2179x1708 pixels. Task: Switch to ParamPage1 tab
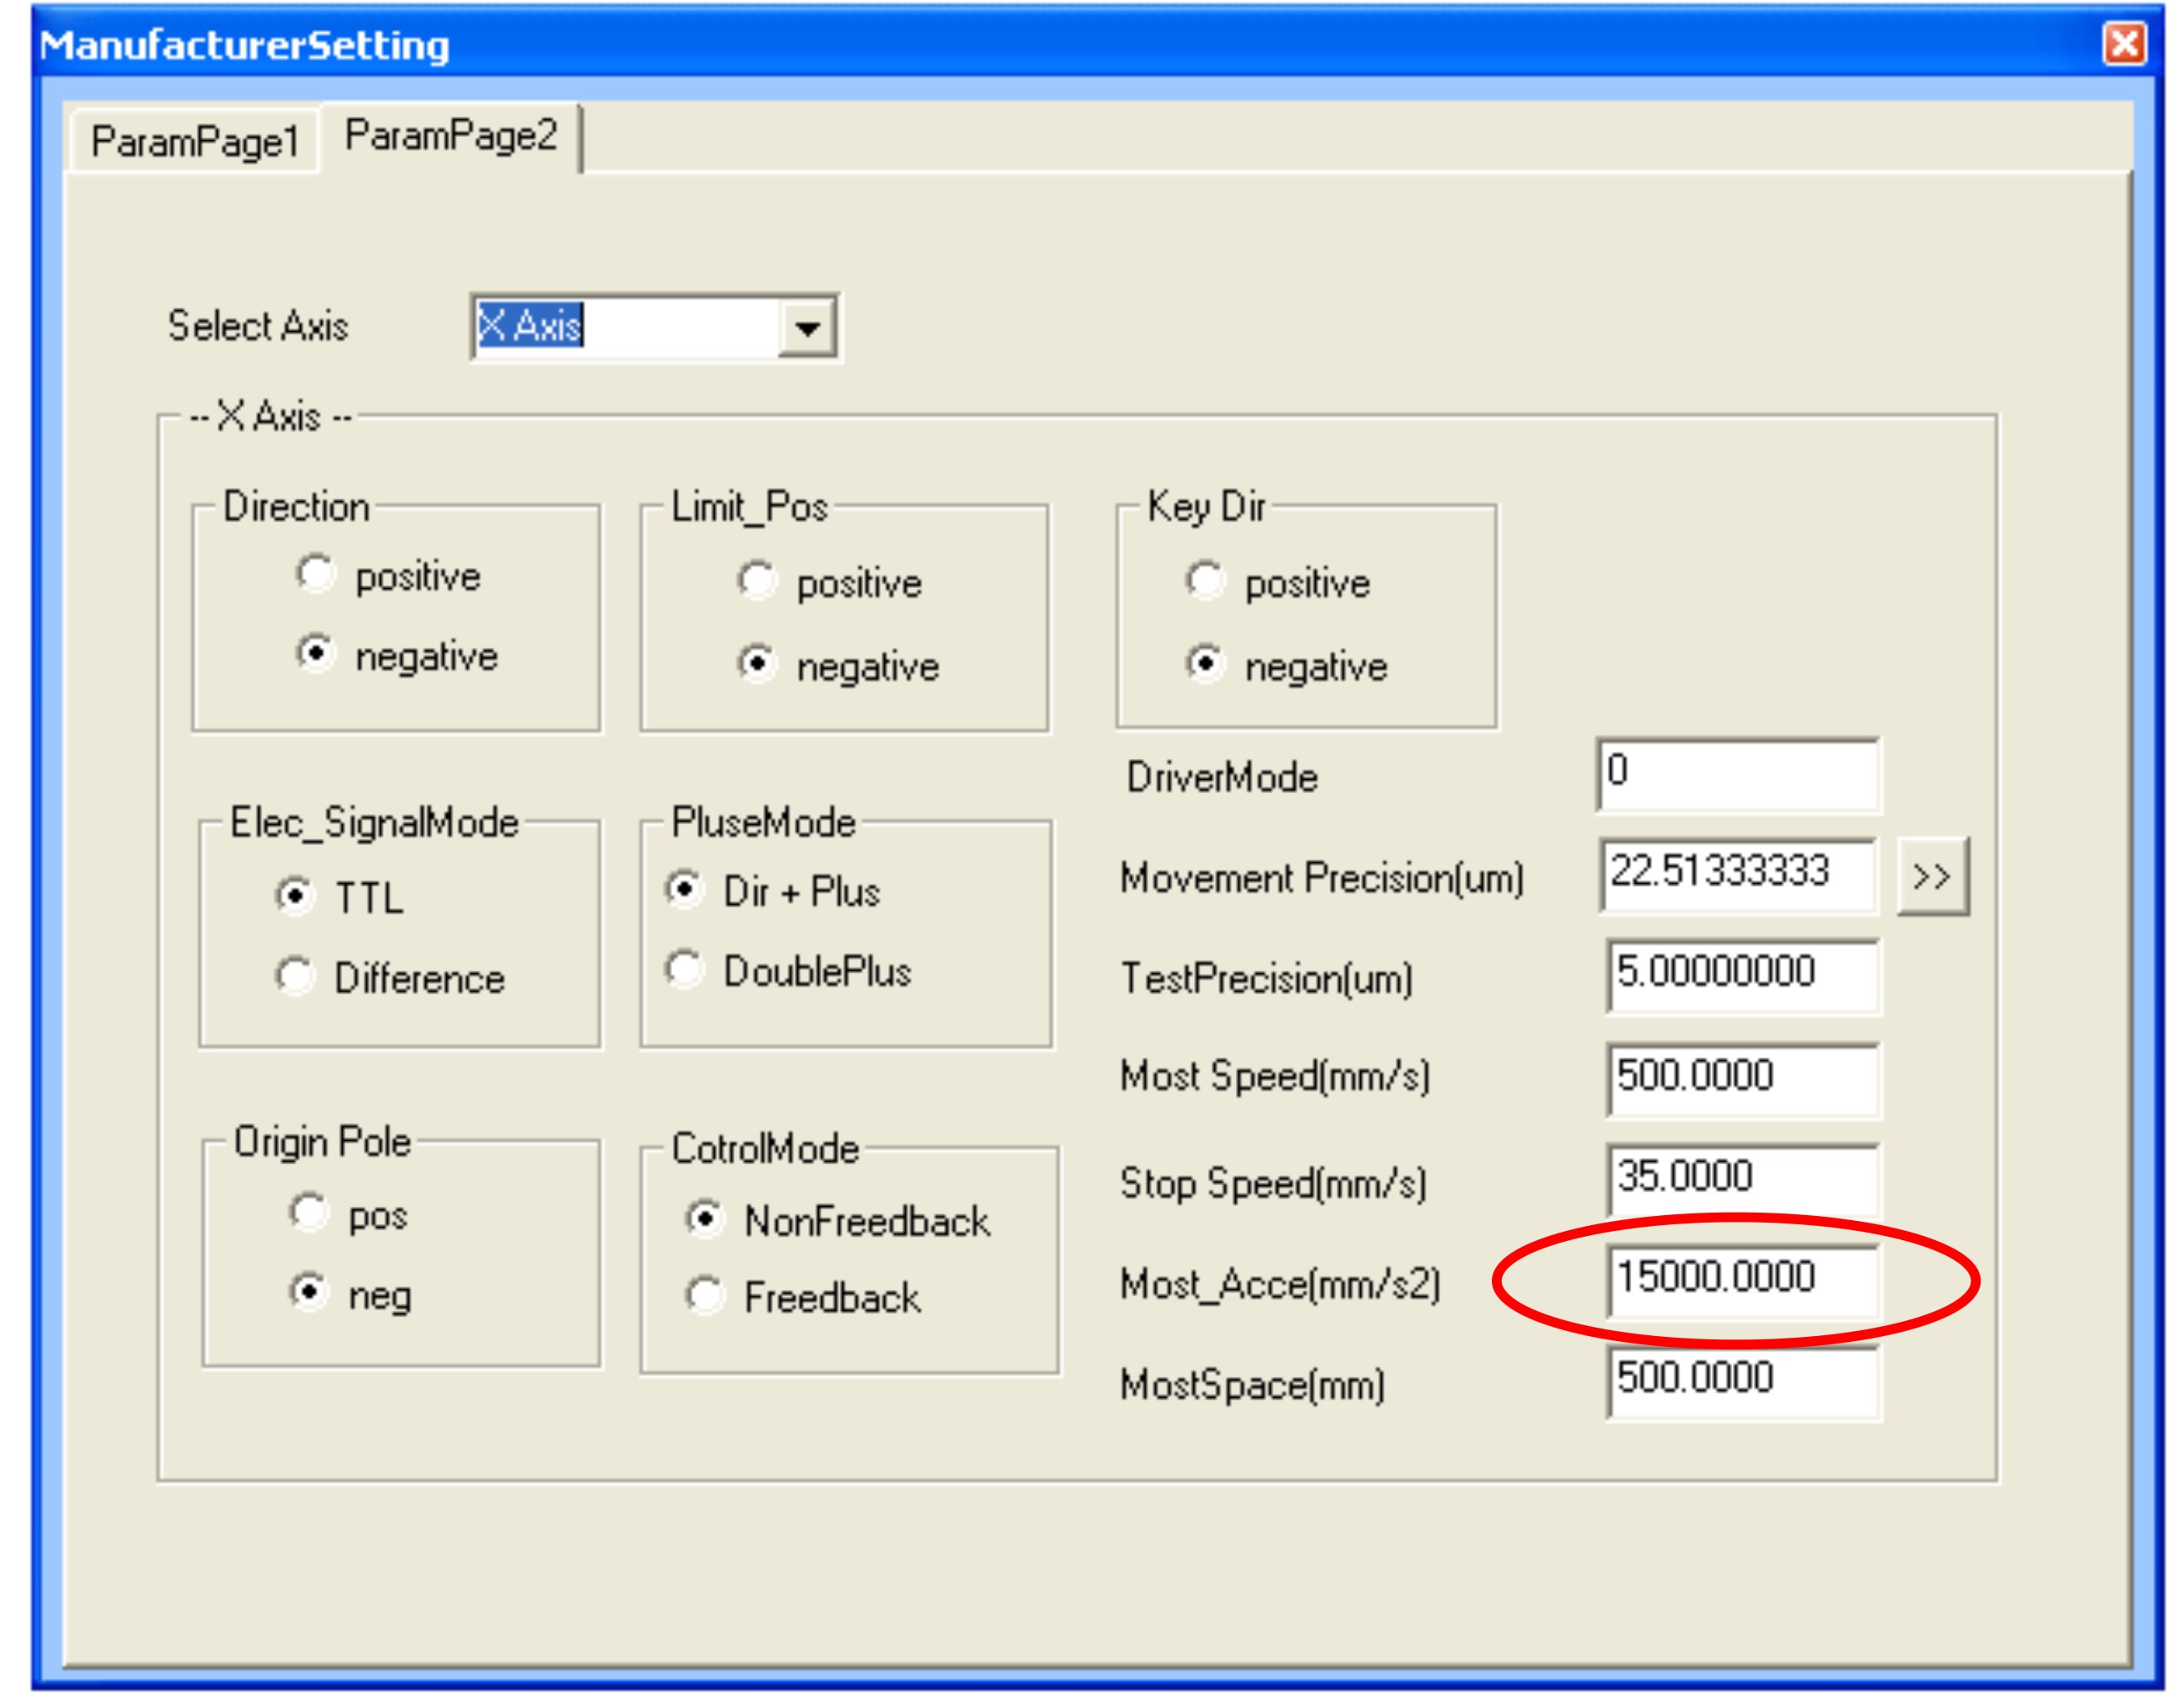click(195, 141)
